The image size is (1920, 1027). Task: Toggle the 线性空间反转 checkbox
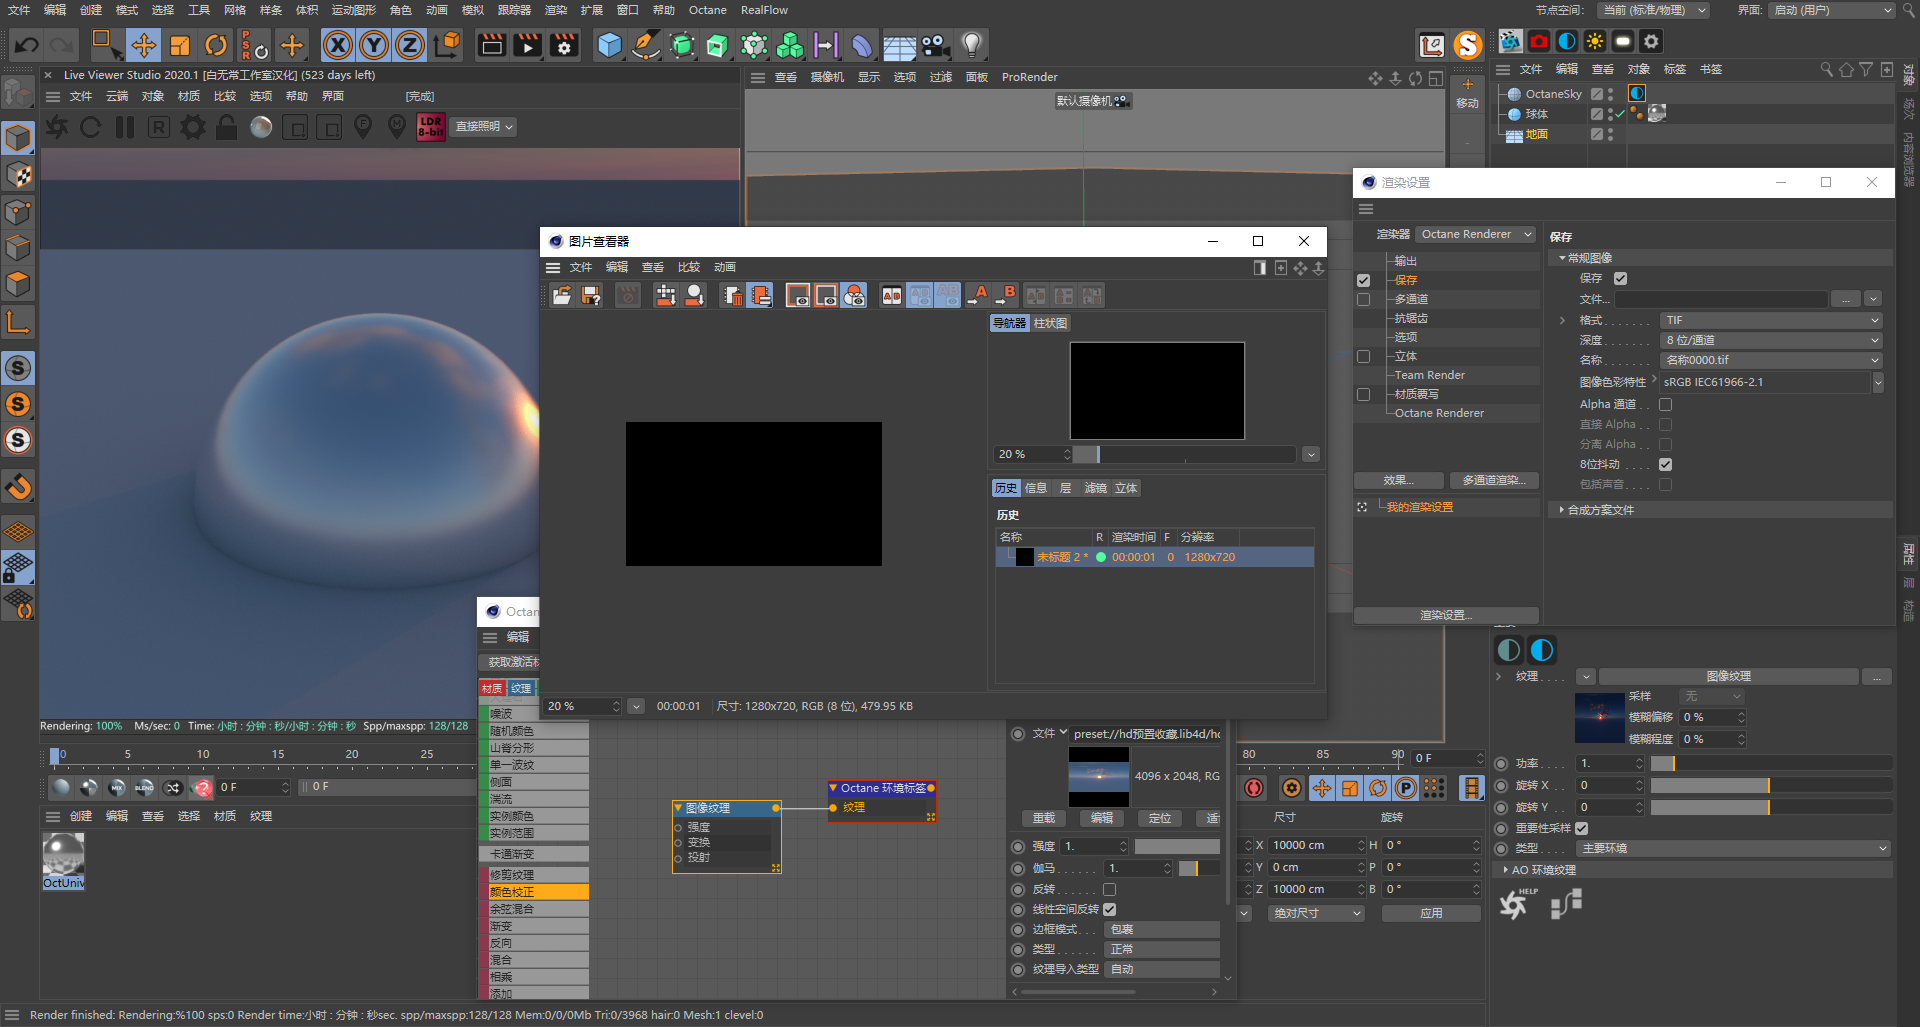pos(1109,909)
